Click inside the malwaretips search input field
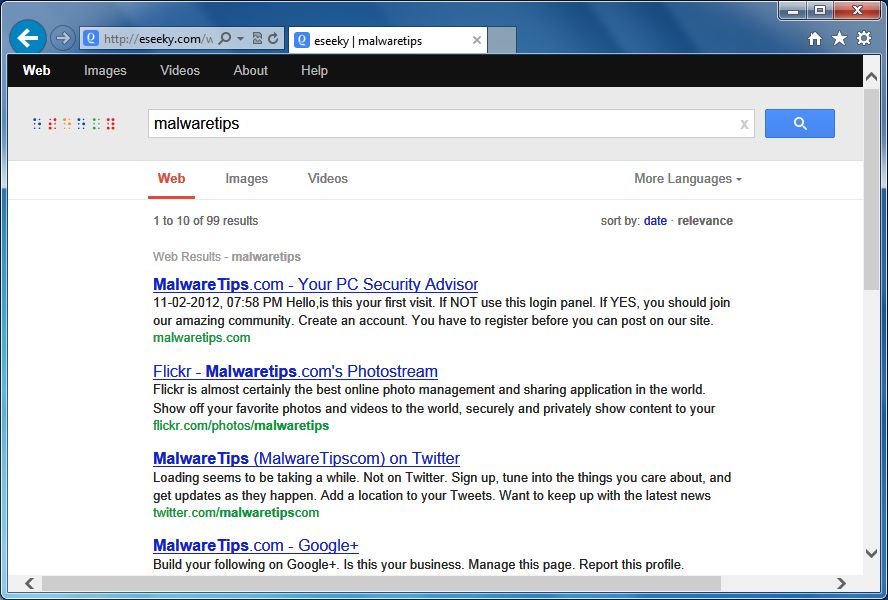Viewport: 888px width, 600px height. [x=451, y=124]
